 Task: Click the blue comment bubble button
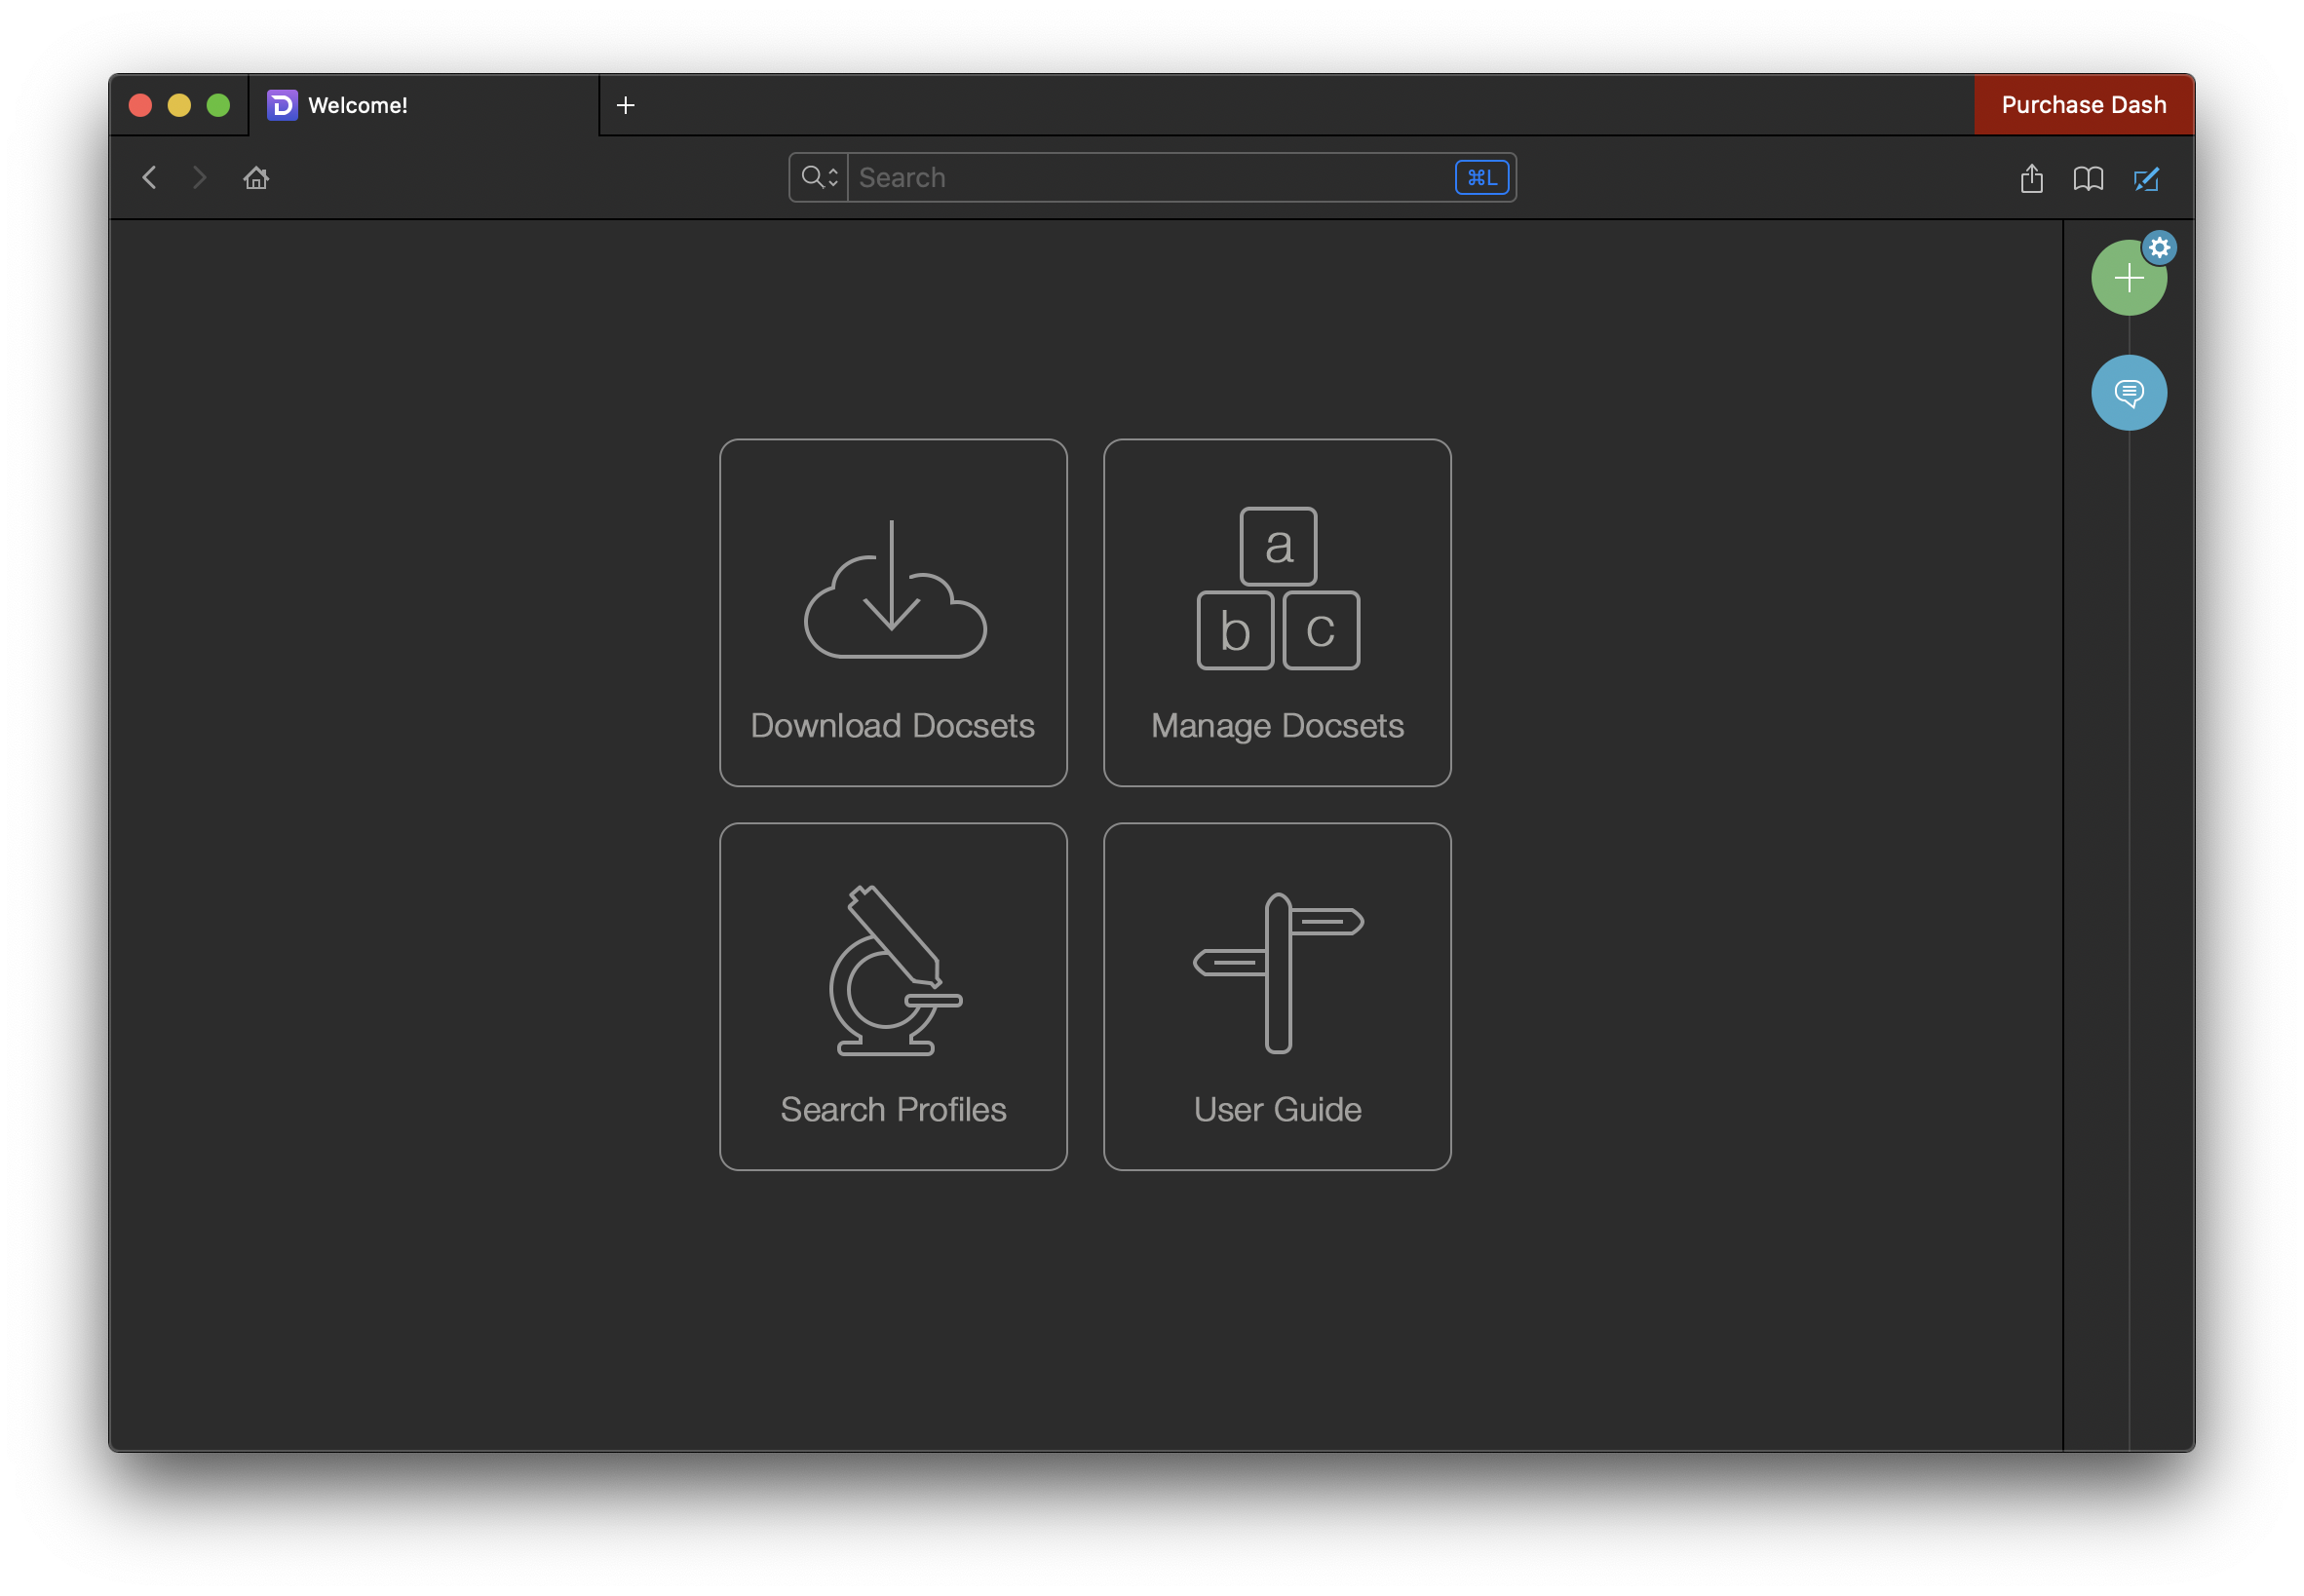[2129, 393]
